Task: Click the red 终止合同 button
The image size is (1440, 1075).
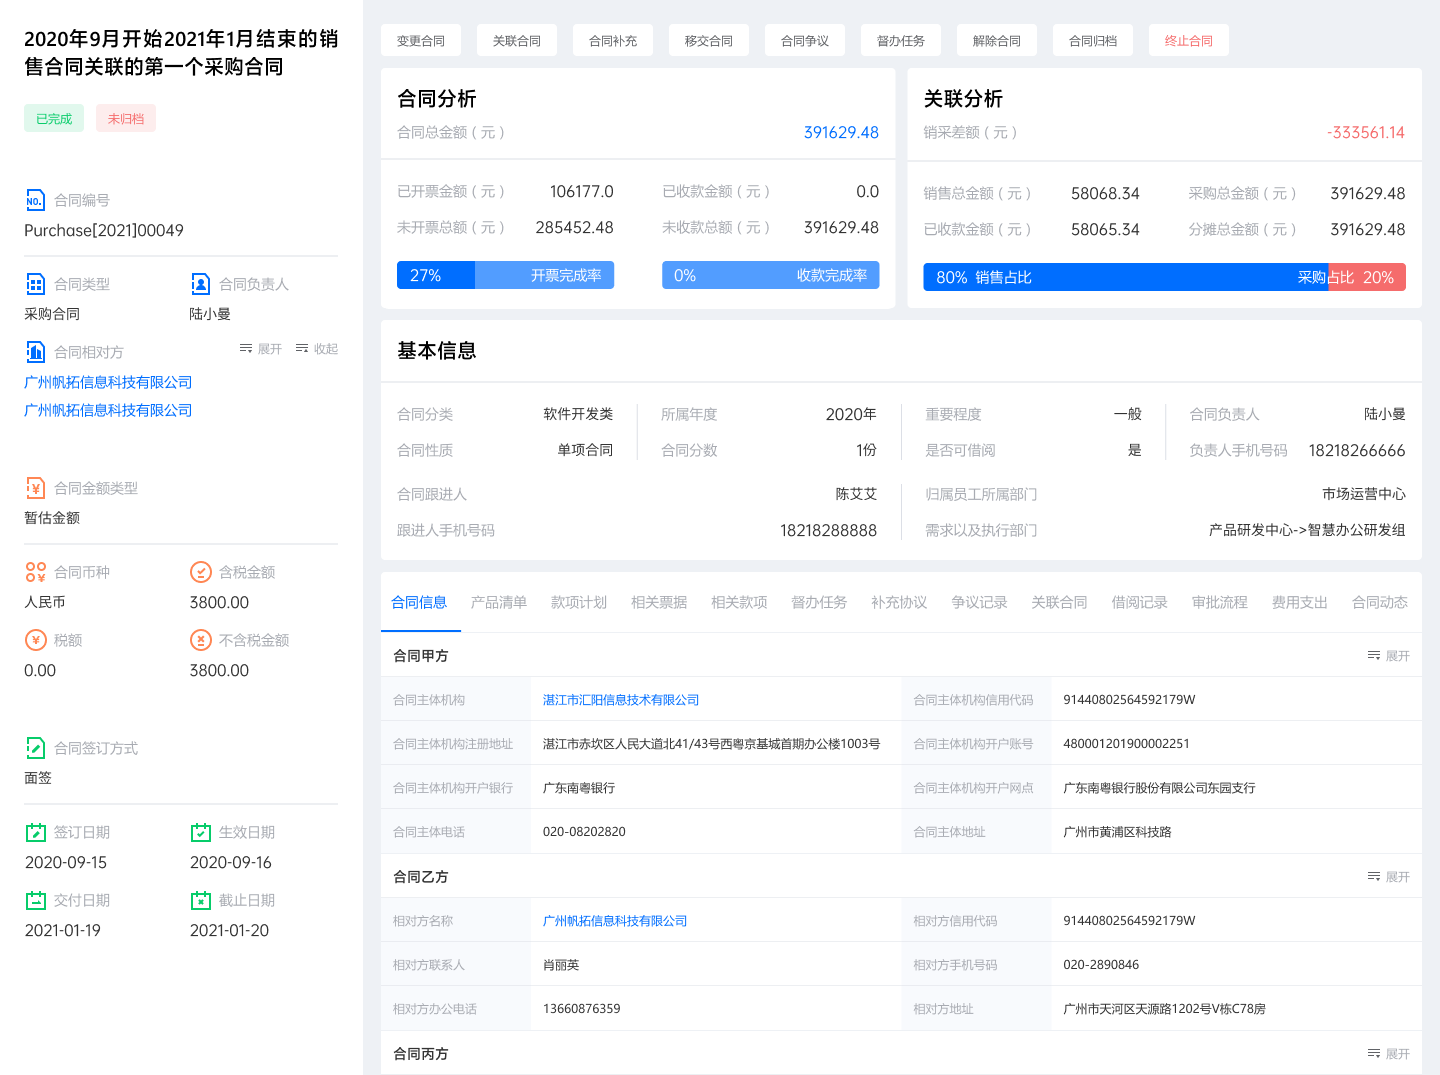Action: point(1188,41)
